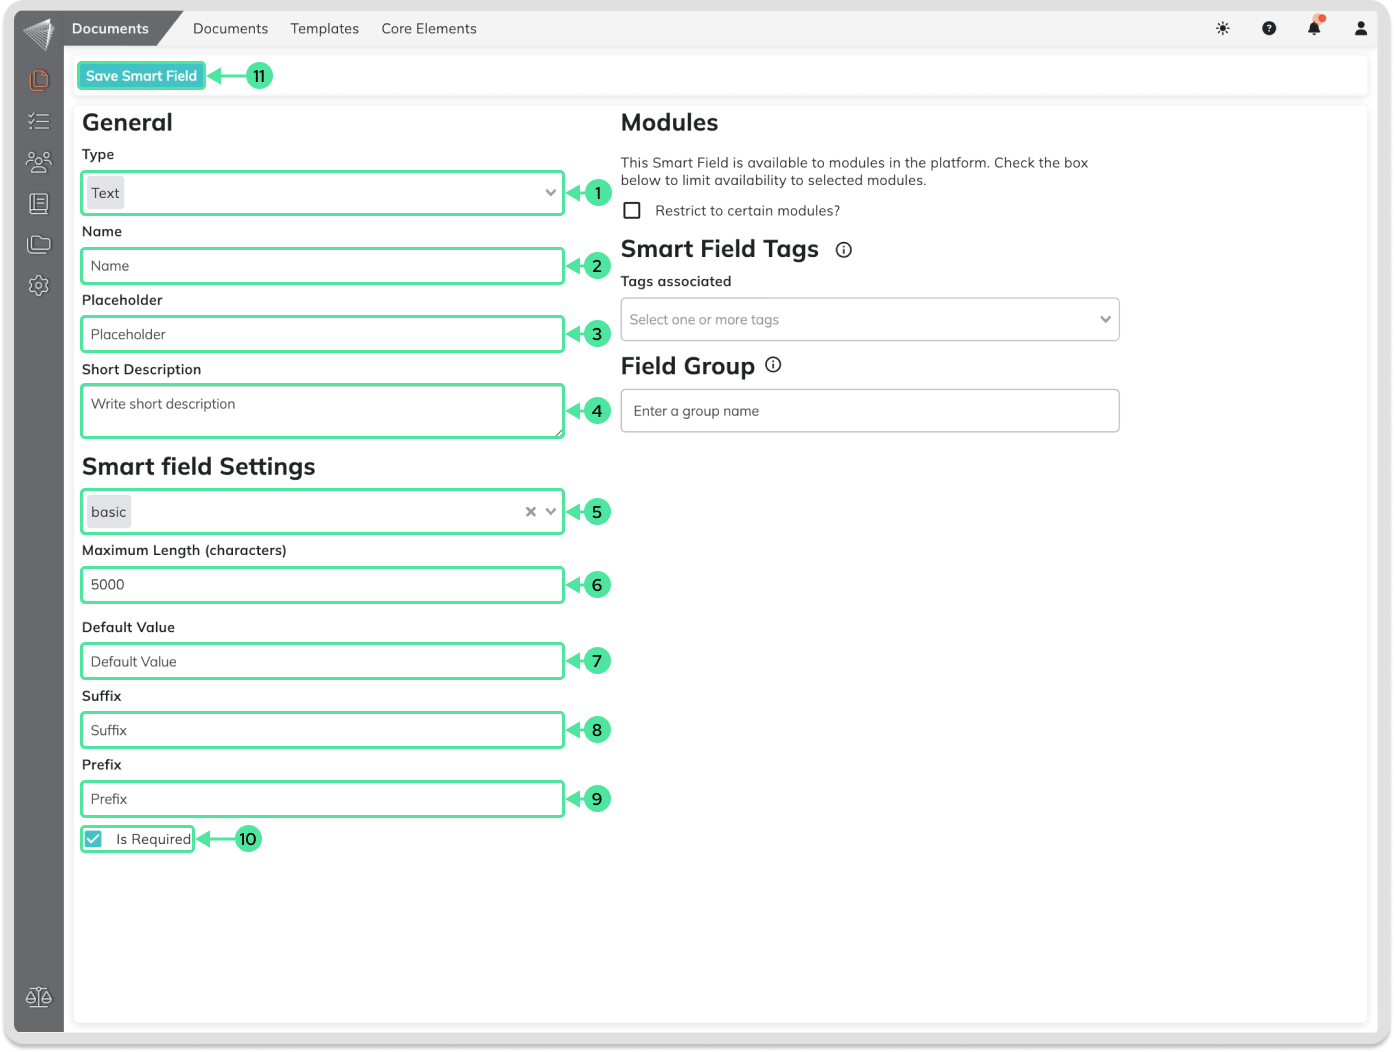The width and height of the screenshot is (1394, 1052).
Task: Click the documents icon in the sidebar
Action: tap(39, 80)
